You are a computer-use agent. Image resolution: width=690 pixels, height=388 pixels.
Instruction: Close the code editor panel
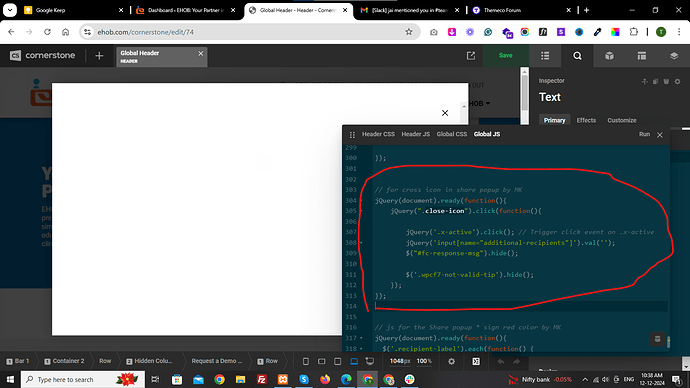tap(660, 135)
